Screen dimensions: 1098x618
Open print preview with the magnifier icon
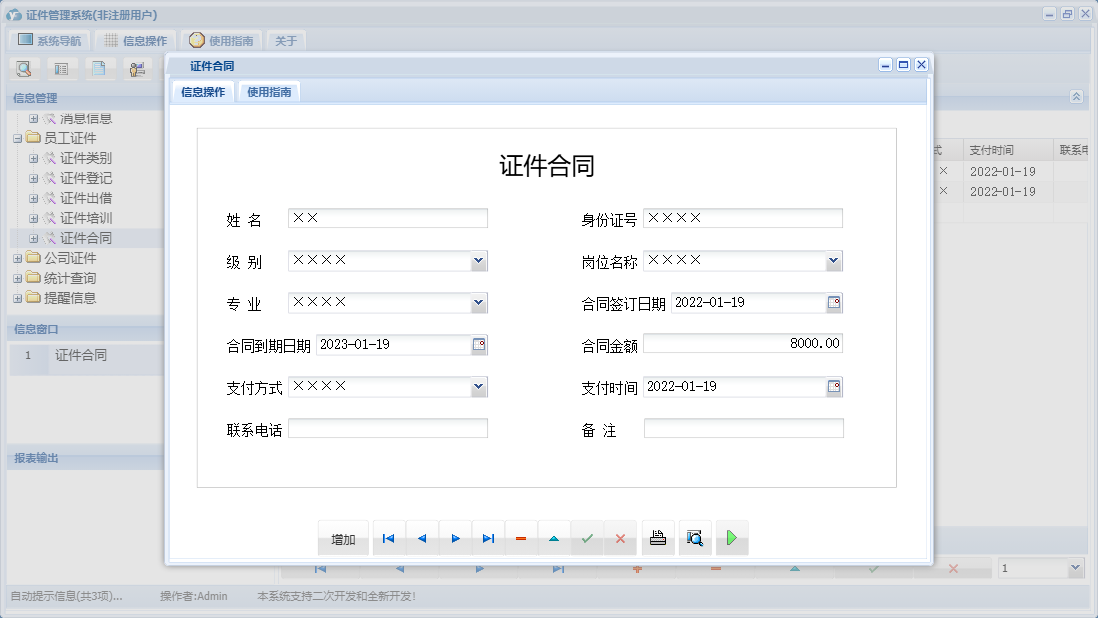click(695, 538)
